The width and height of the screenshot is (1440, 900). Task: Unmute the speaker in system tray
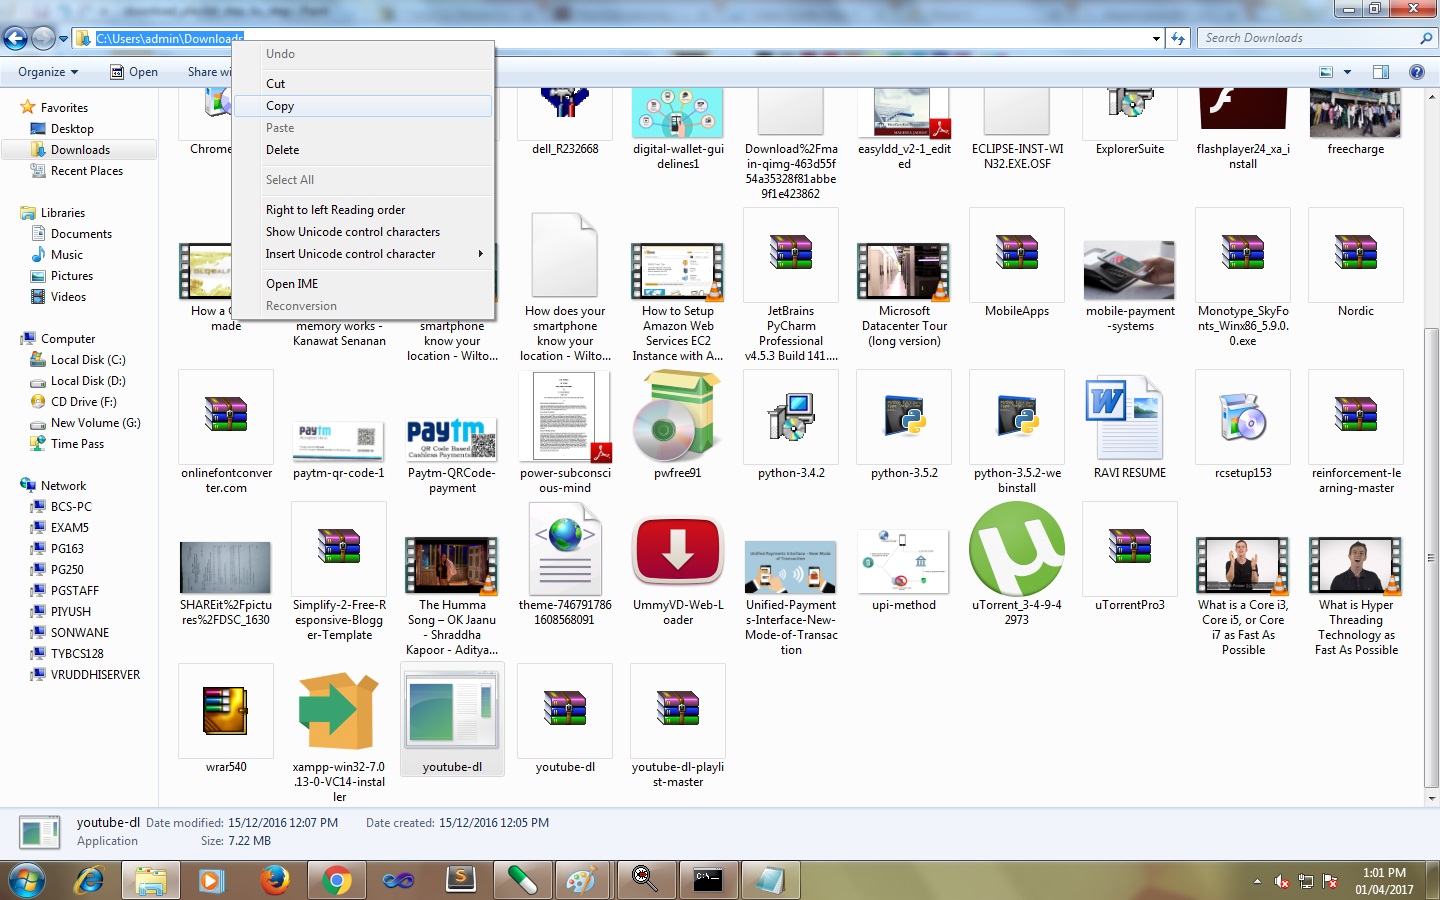click(x=1283, y=882)
